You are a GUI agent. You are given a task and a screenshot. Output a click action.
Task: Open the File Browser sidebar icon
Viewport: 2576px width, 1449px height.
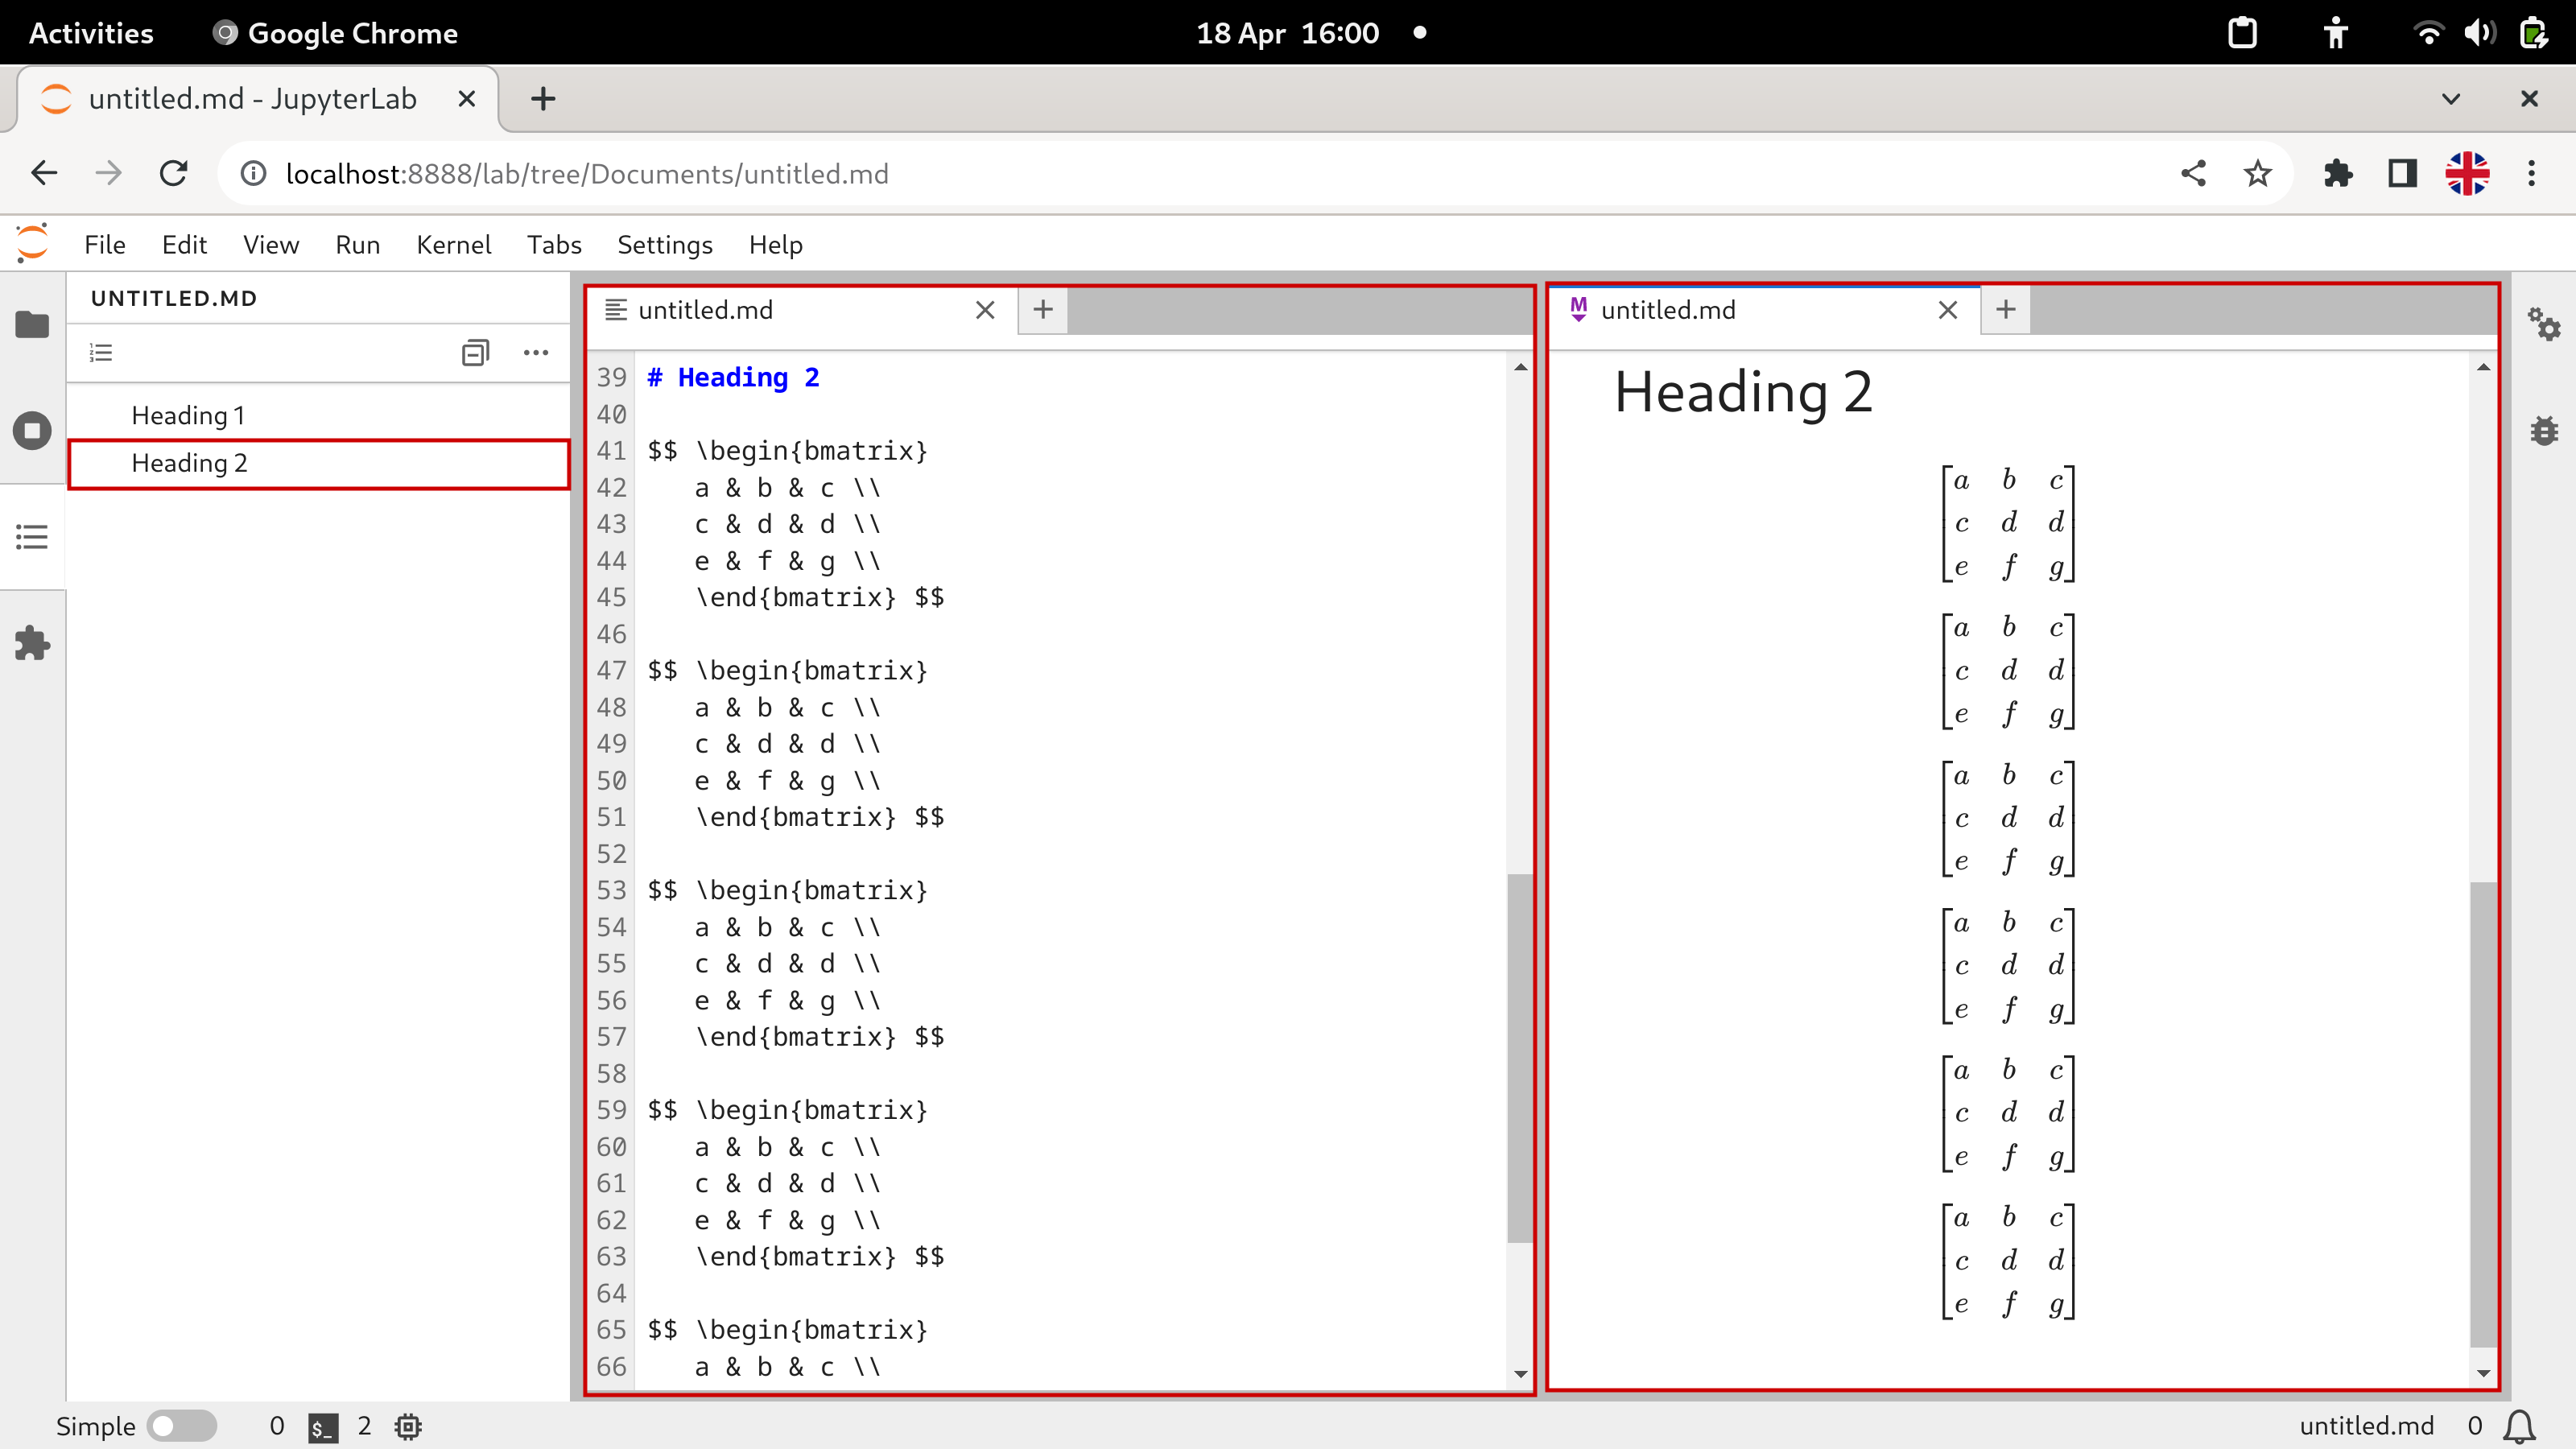pyautogui.click(x=32, y=325)
